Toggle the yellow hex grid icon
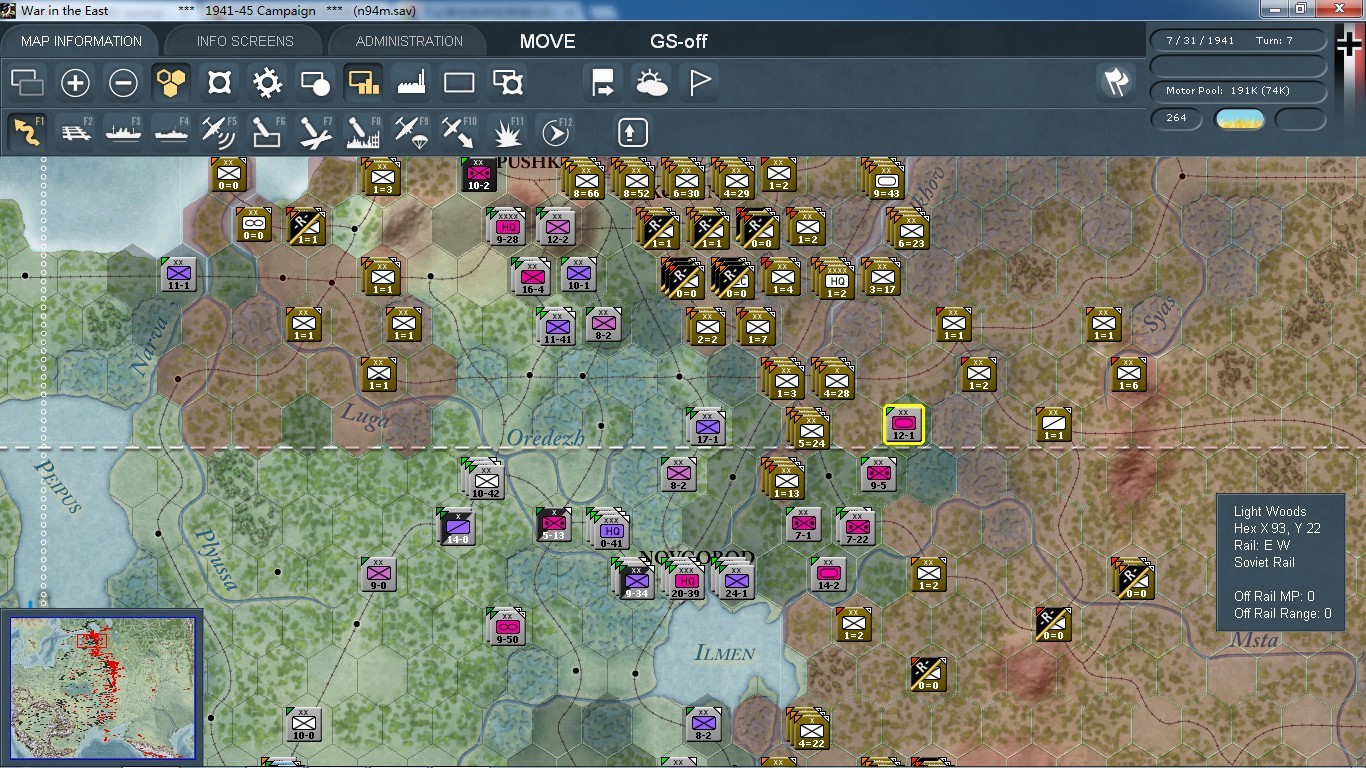The image size is (1366, 768). 171,83
